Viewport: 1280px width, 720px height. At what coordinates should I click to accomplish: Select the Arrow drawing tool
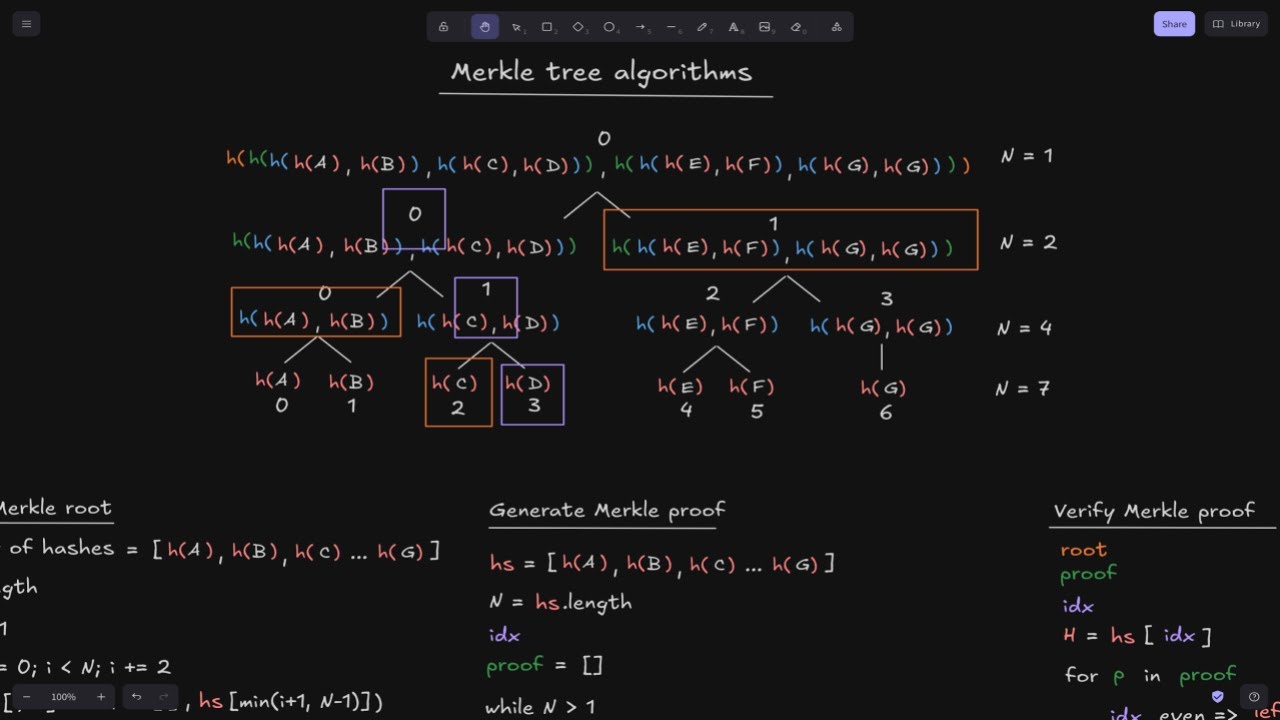(x=640, y=27)
